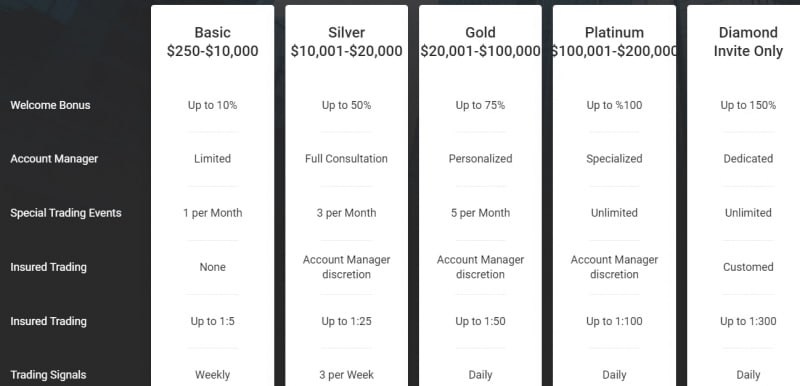The height and width of the screenshot is (386, 800).
Task: Select 'Customed' insured trading in Diamond
Action: coord(748,267)
